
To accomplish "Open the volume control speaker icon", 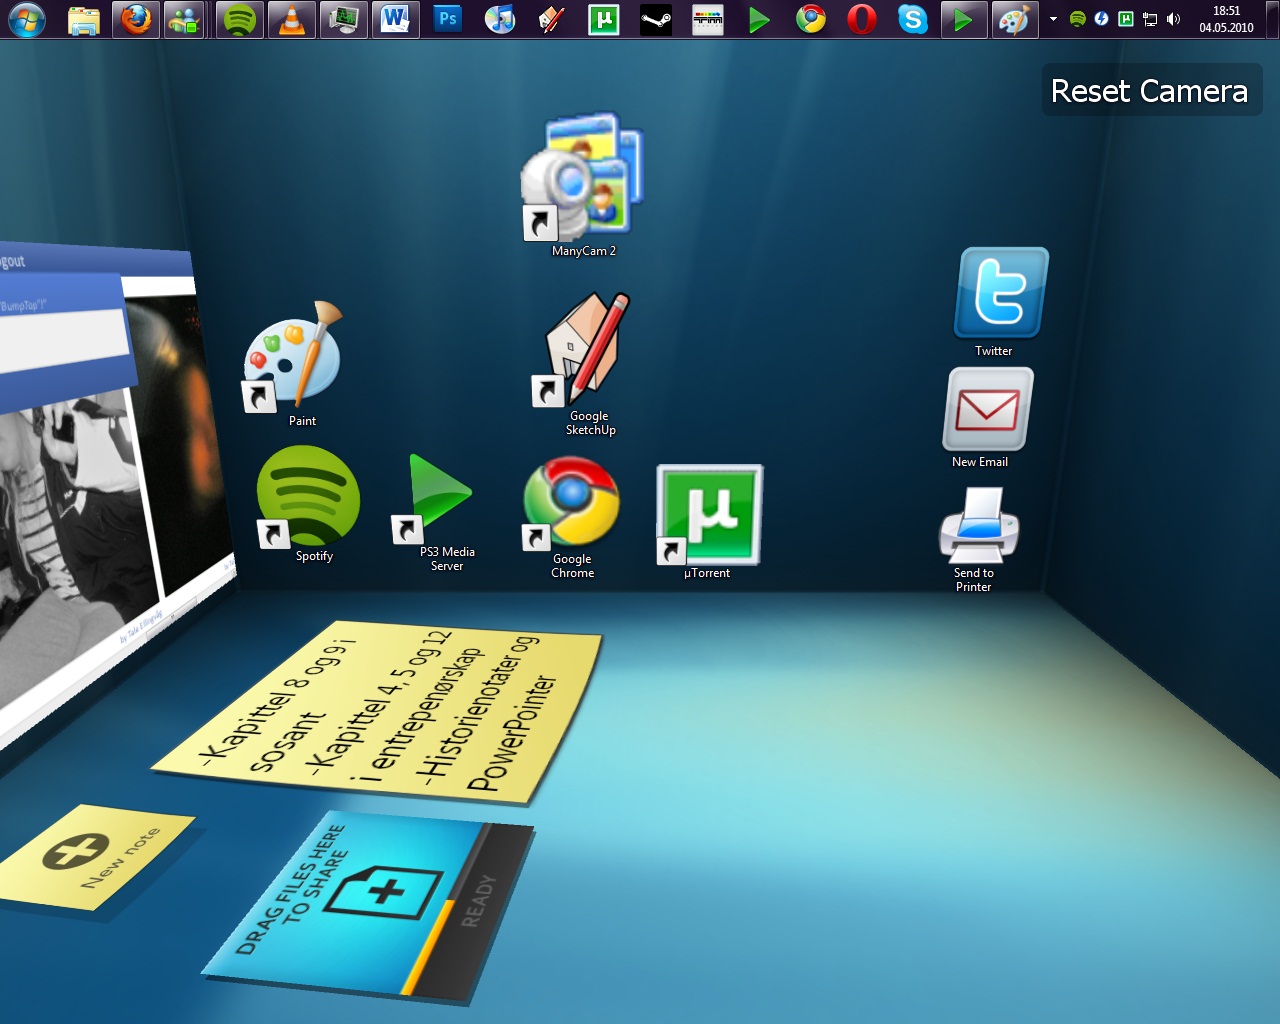I will click(1173, 19).
